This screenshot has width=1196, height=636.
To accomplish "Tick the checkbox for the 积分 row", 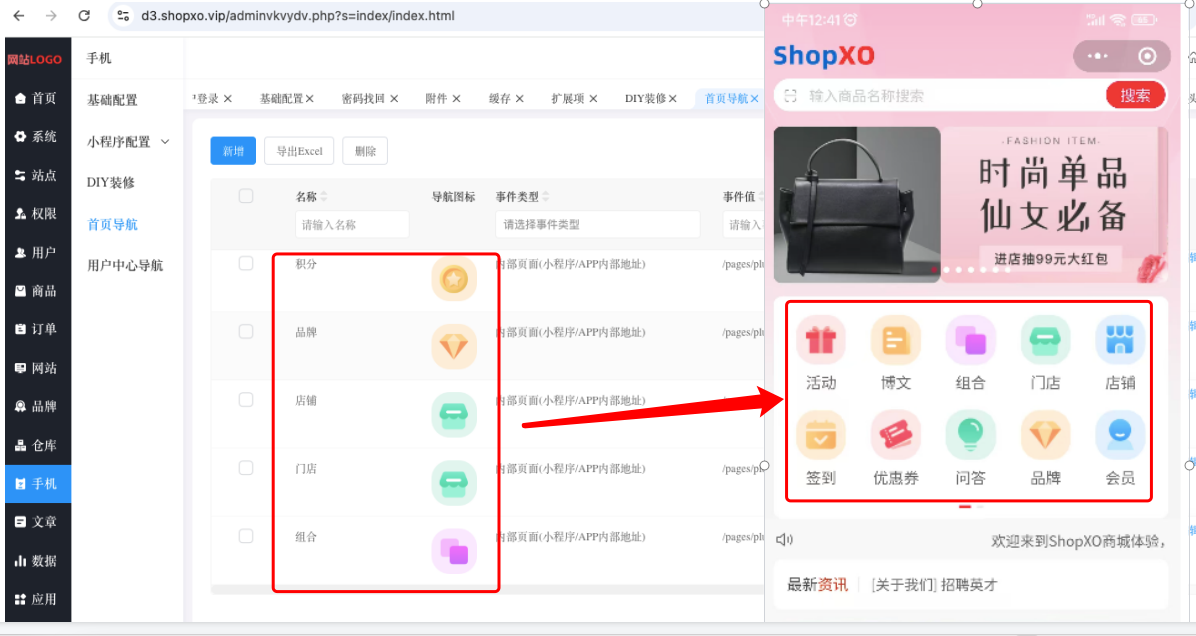I will pyautogui.click(x=246, y=263).
